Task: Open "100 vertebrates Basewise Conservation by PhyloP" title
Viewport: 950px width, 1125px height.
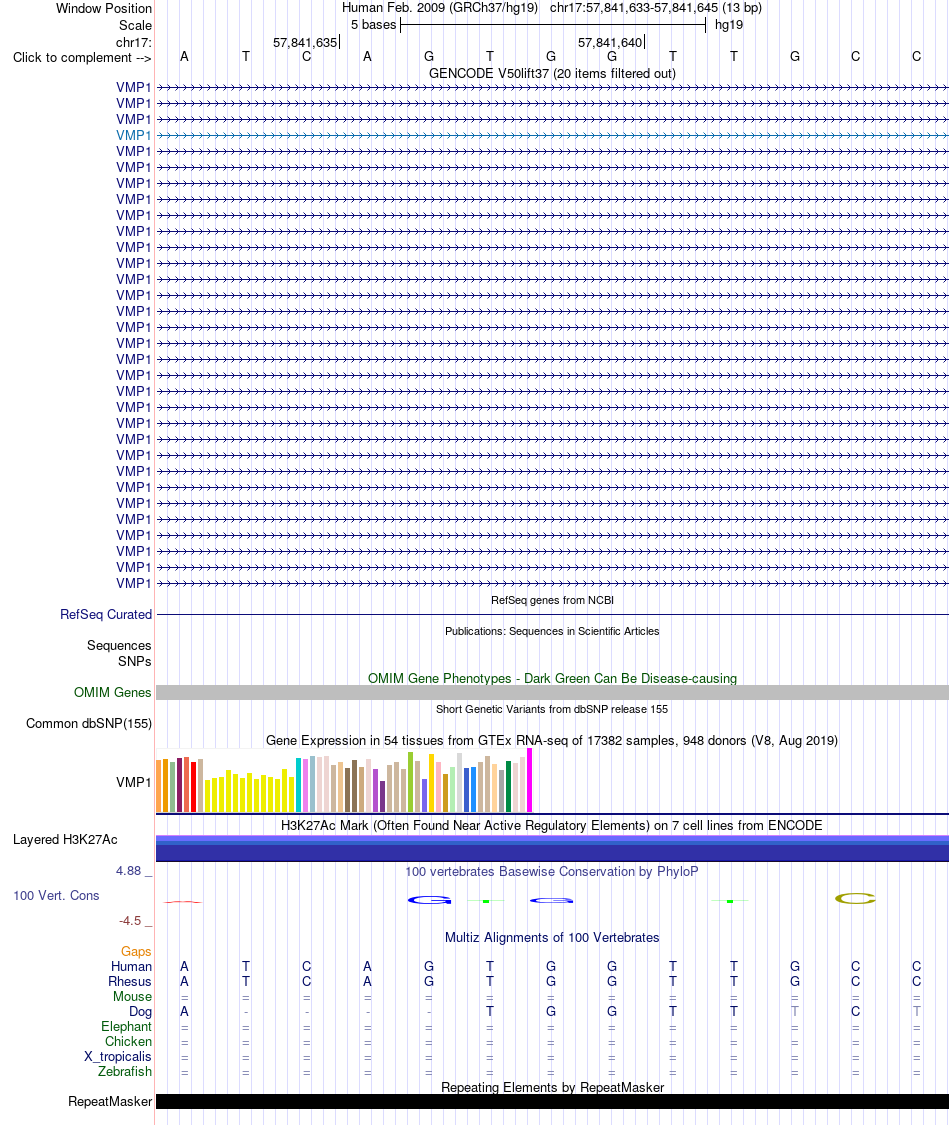Action: (552, 872)
